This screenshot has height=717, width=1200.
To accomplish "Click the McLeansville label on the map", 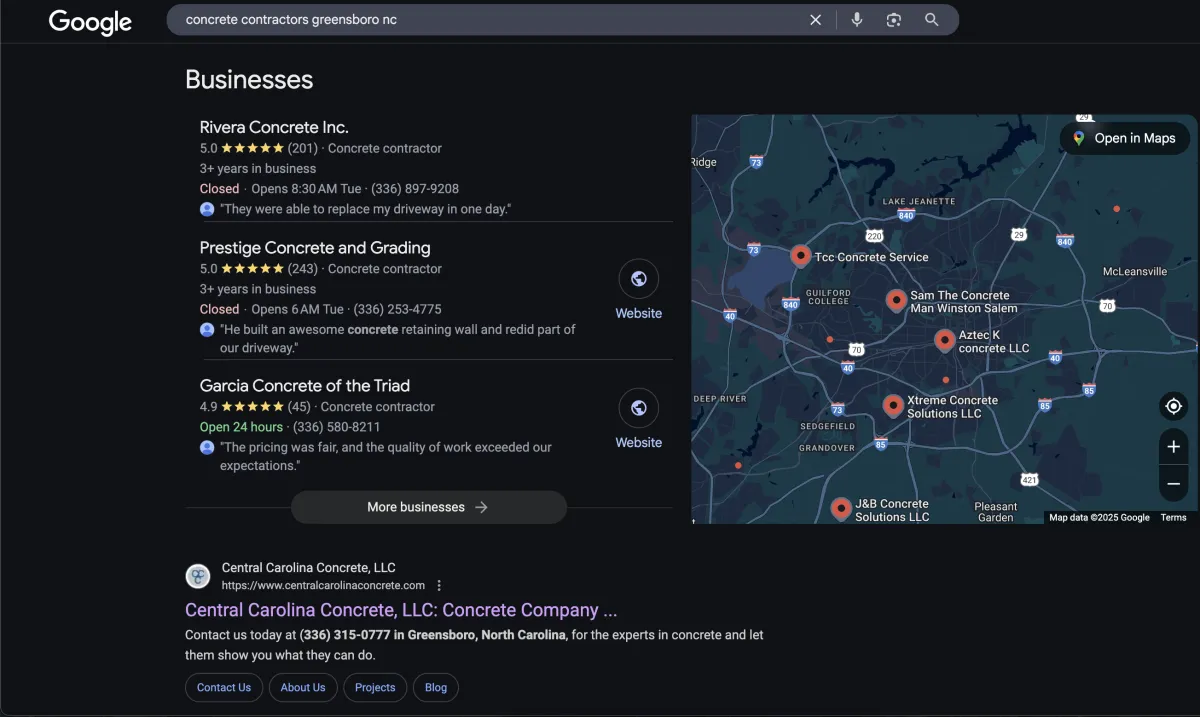I will click(x=1135, y=272).
